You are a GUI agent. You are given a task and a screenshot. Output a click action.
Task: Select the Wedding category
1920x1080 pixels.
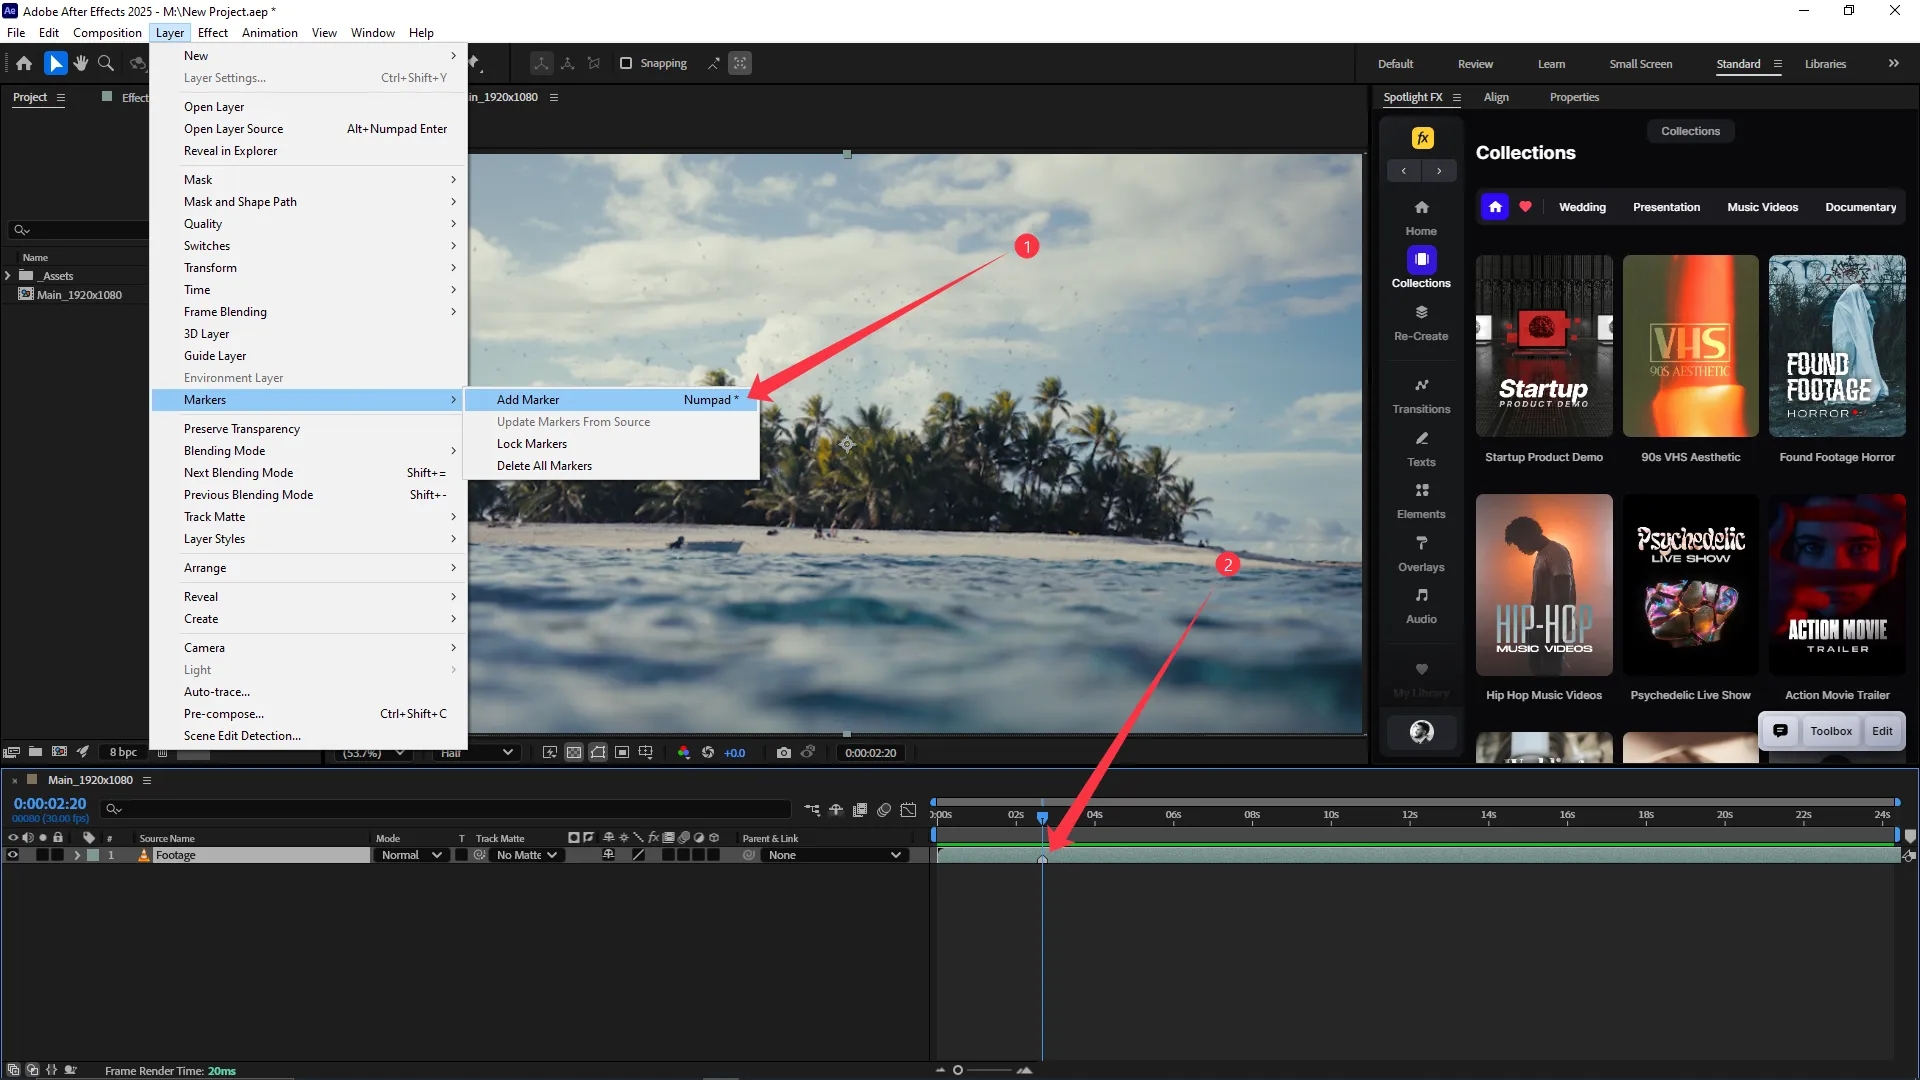tap(1582, 207)
